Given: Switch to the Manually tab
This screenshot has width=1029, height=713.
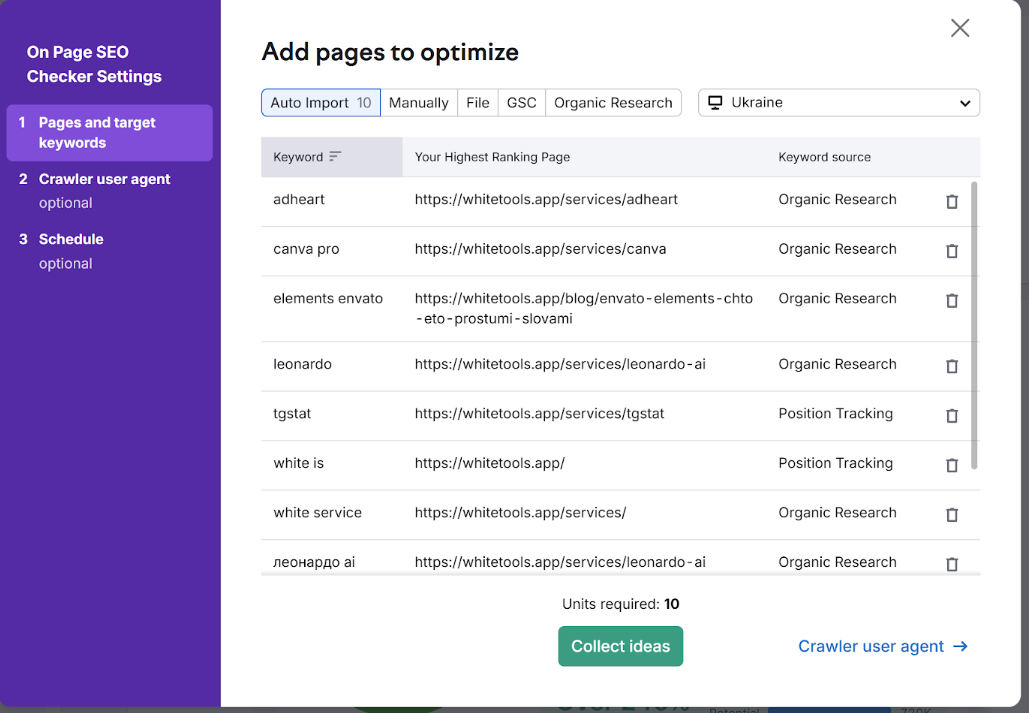Looking at the screenshot, I should [x=418, y=103].
